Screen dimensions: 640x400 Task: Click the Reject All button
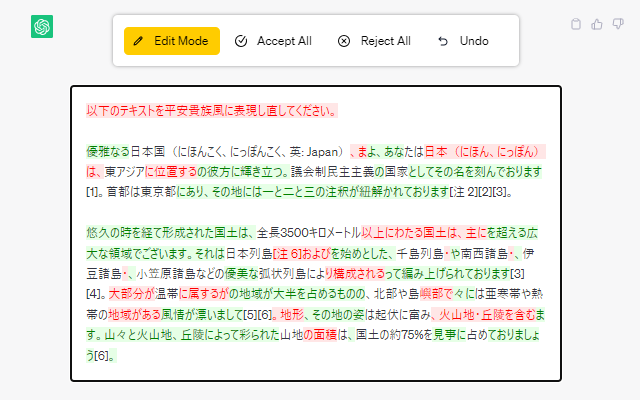pyautogui.click(x=374, y=41)
